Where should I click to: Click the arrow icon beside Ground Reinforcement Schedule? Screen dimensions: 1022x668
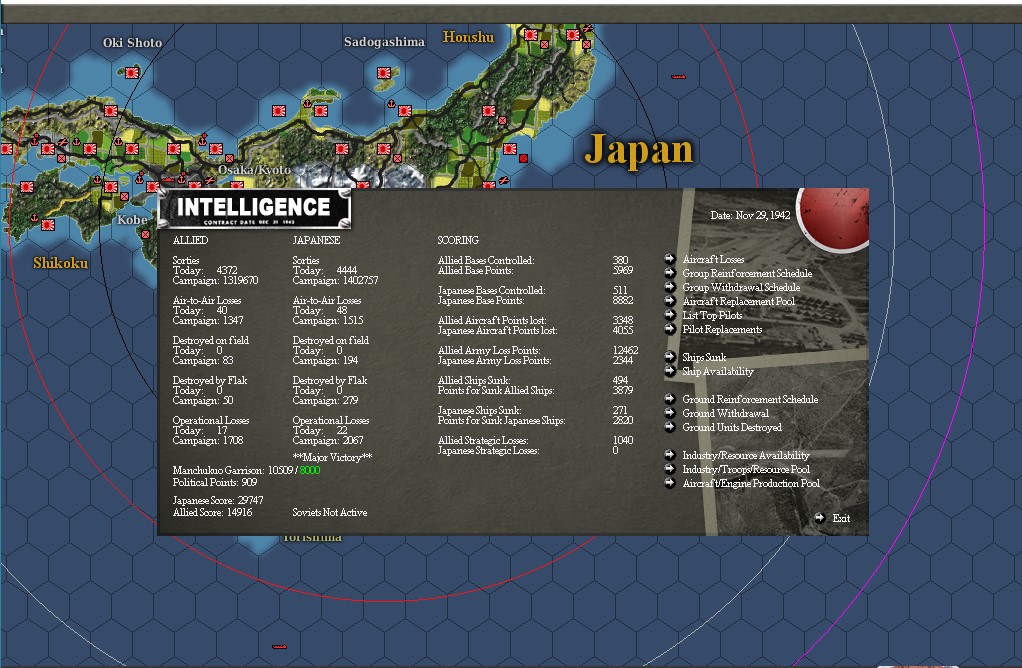[x=669, y=399]
